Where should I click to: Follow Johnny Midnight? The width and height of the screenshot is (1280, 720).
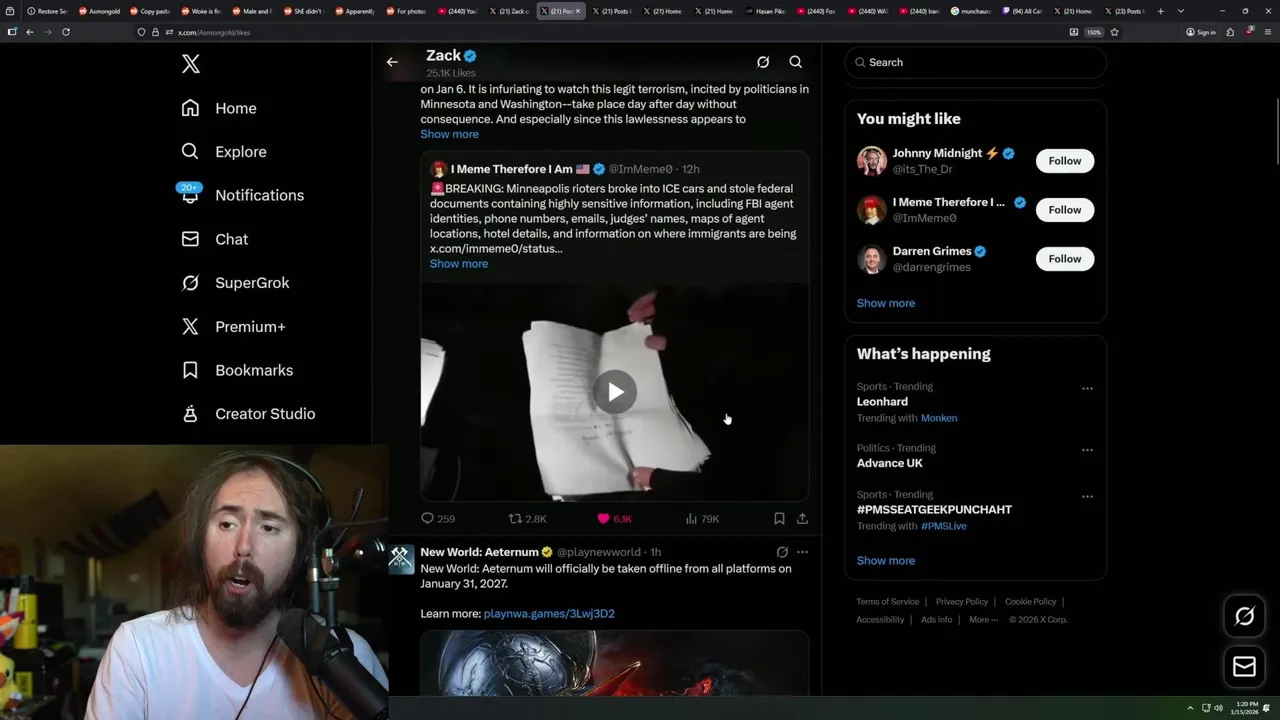tap(1064, 161)
